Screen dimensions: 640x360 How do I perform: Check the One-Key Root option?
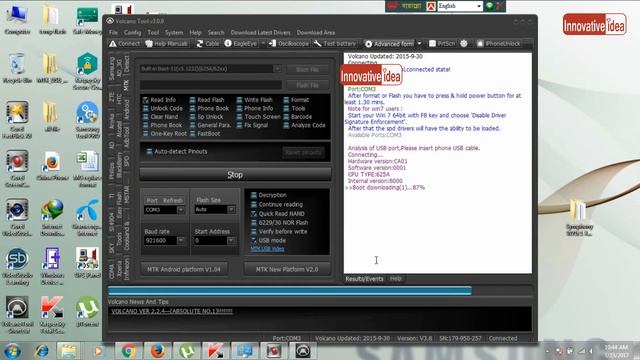point(146,133)
